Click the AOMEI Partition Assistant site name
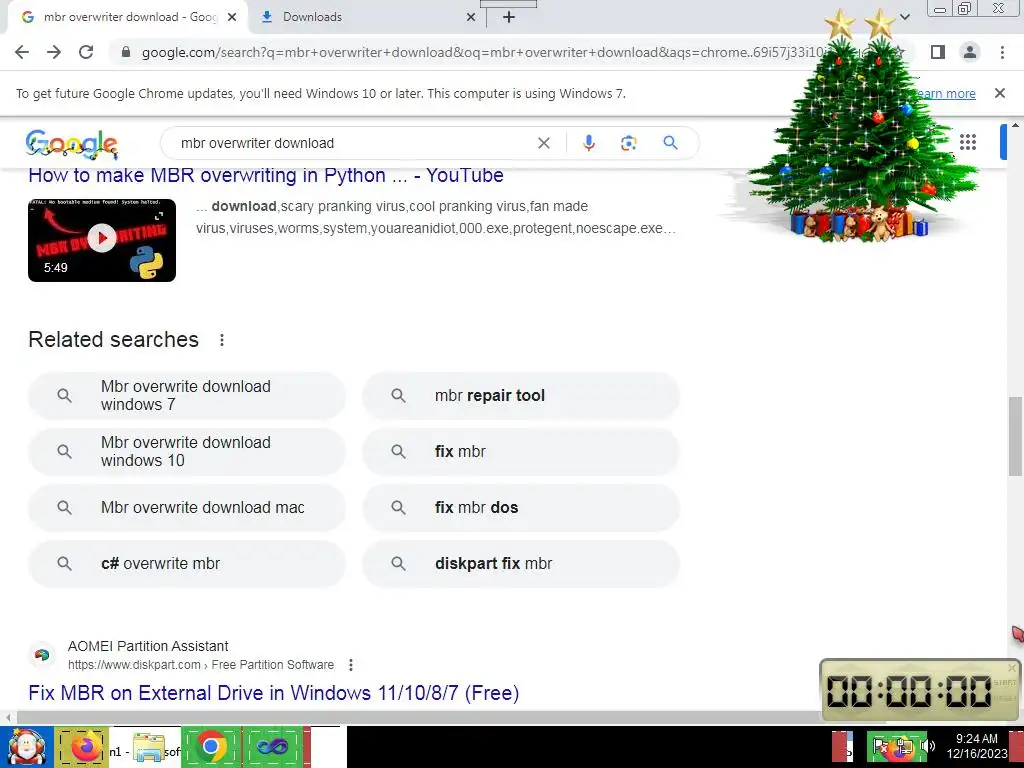The image size is (1024, 768). pos(148,646)
